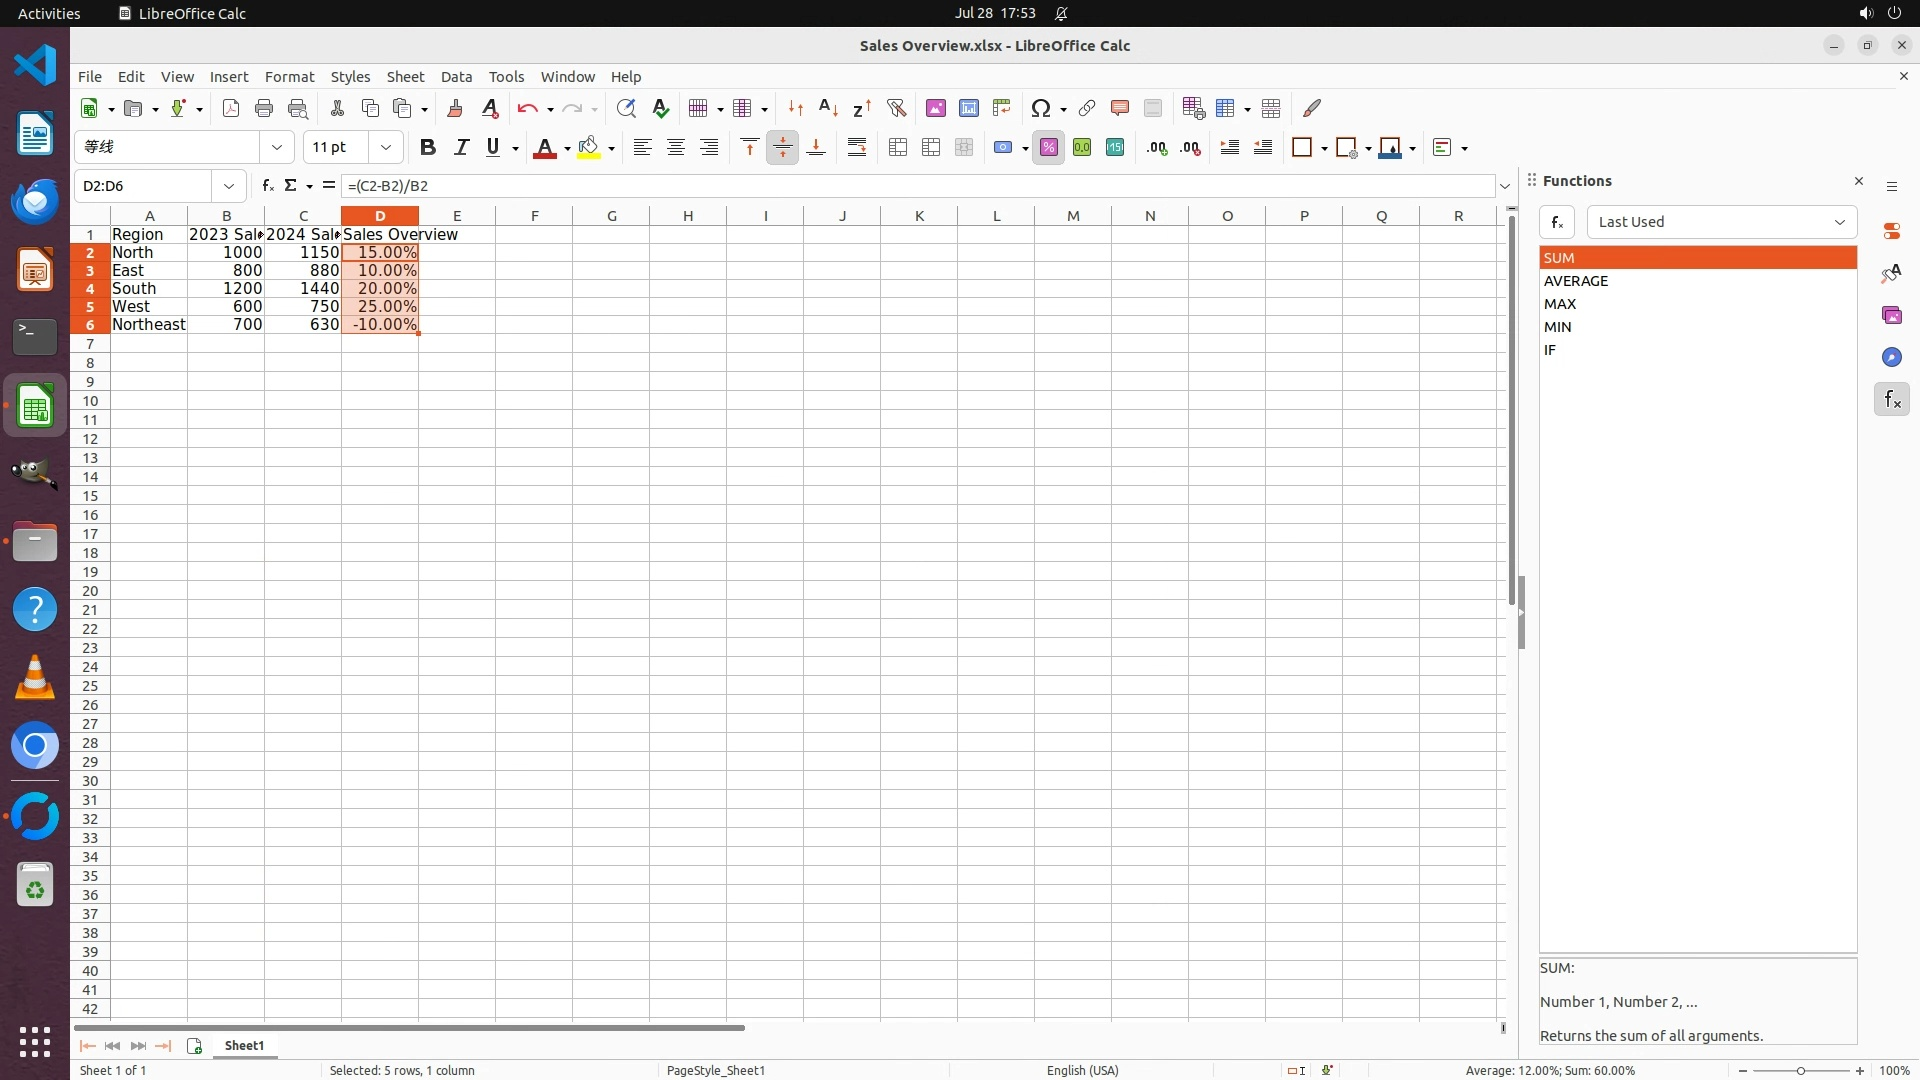Click the Format as Percent icon
Screen dimensions: 1920x1080
[1048, 148]
